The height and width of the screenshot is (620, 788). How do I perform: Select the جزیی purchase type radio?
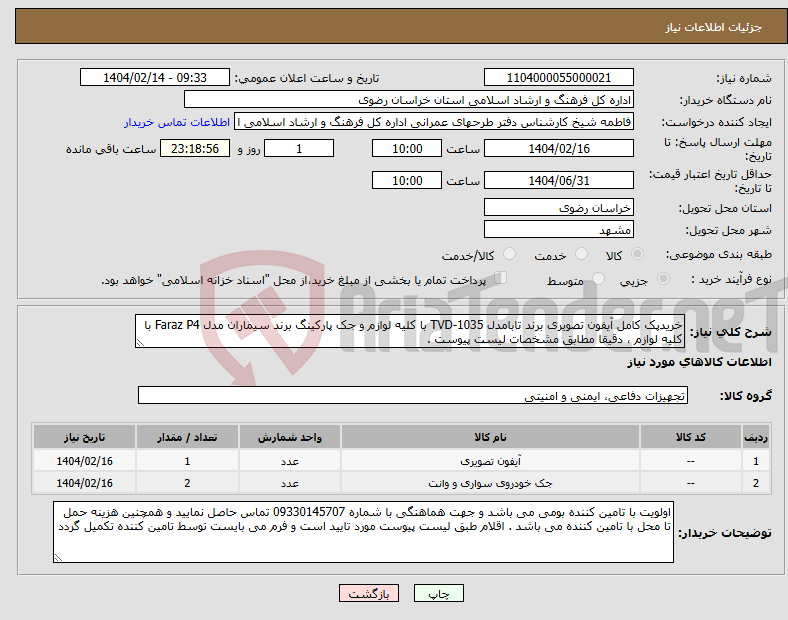click(663, 279)
